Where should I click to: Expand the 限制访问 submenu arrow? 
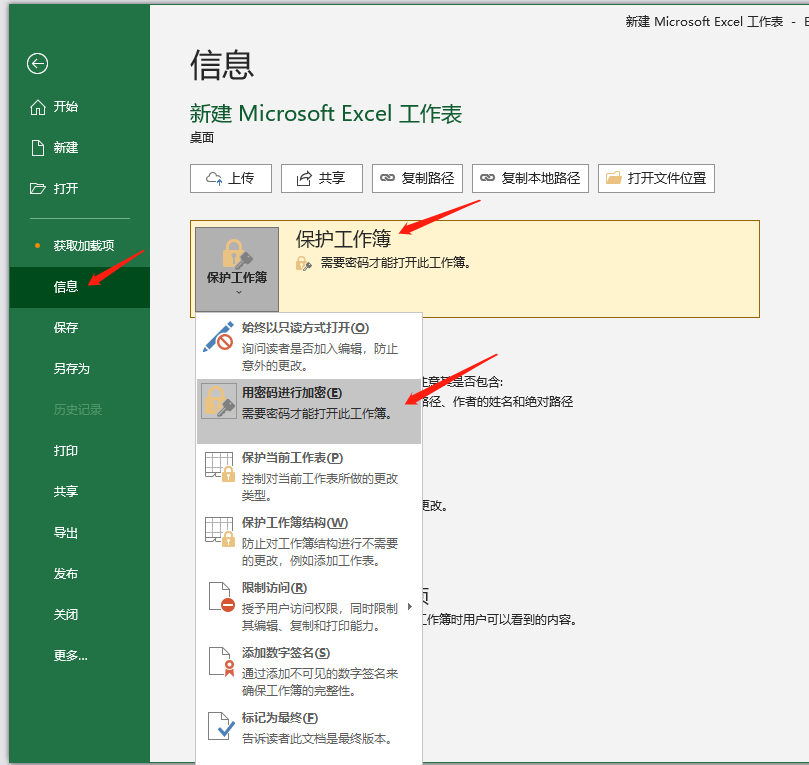coord(410,607)
